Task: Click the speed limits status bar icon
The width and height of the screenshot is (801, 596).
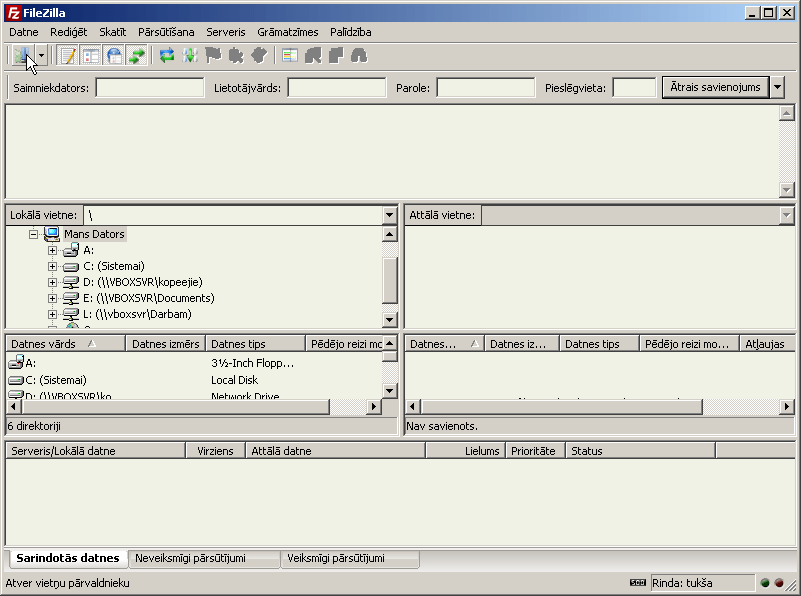Action: [638, 583]
